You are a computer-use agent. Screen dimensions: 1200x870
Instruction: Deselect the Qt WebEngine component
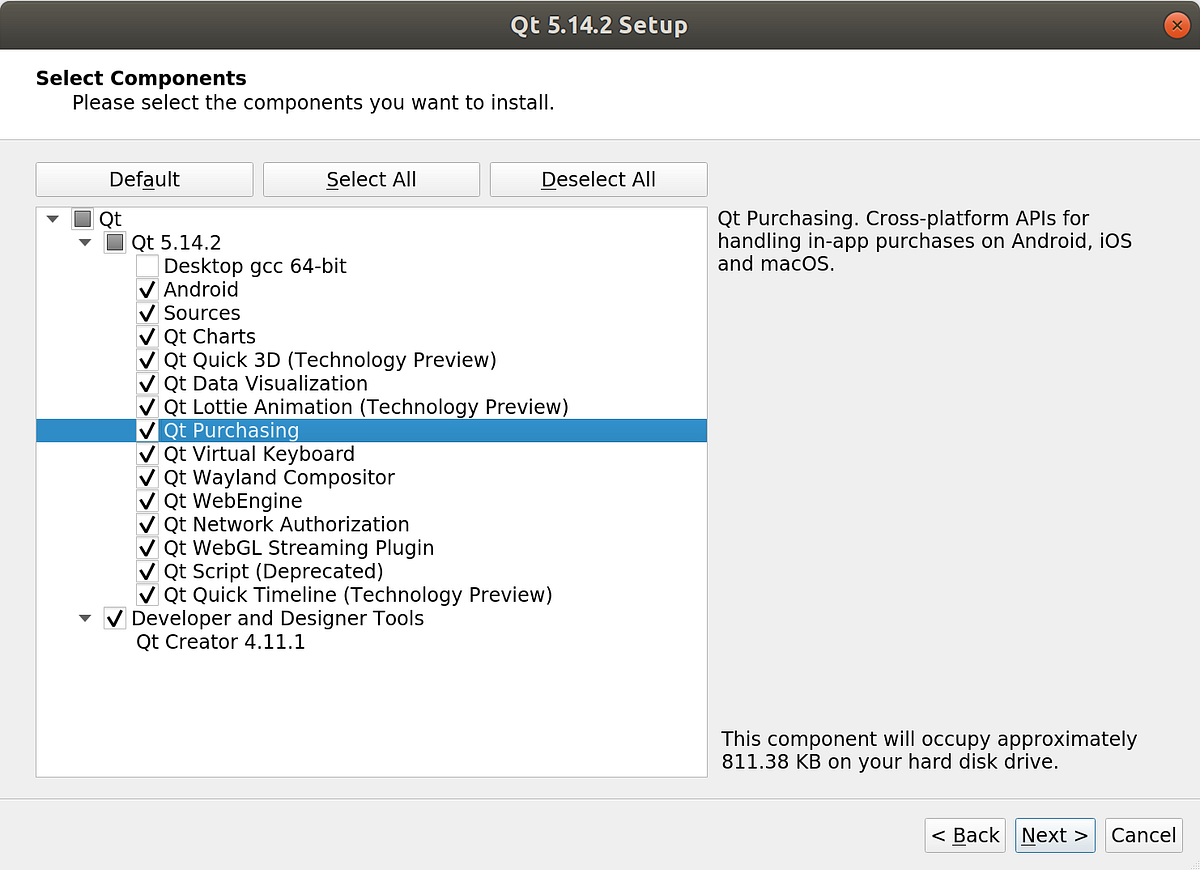tap(146, 500)
